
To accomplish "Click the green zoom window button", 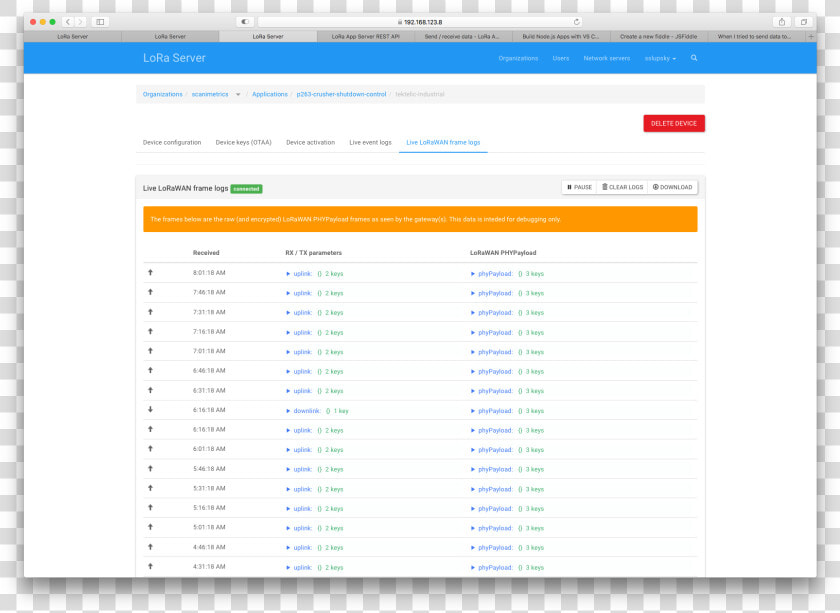I will pyautogui.click(x=52, y=22).
